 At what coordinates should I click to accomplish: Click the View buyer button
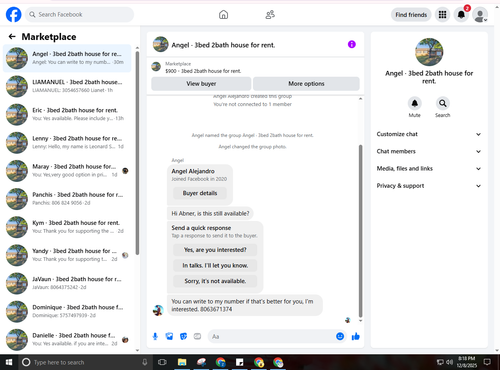[201, 84]
